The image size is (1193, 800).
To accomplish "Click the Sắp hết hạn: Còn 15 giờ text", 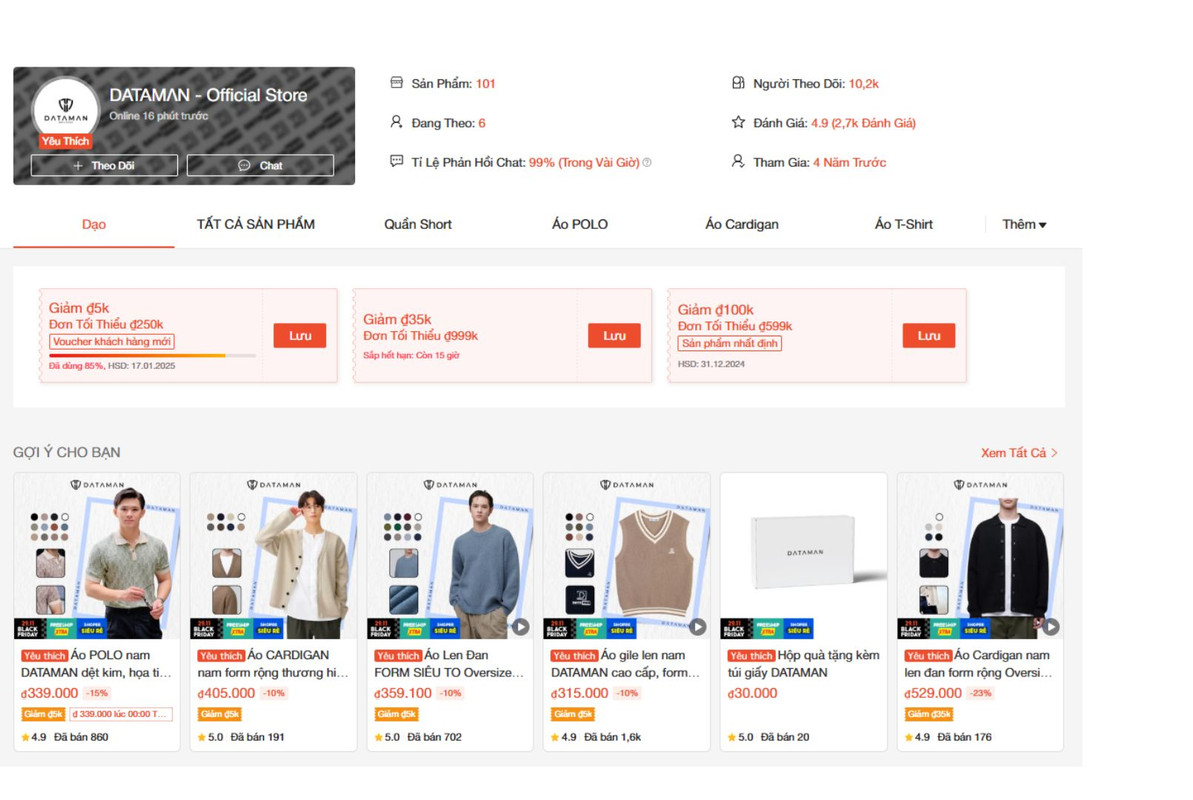I will tap(411, 355).
